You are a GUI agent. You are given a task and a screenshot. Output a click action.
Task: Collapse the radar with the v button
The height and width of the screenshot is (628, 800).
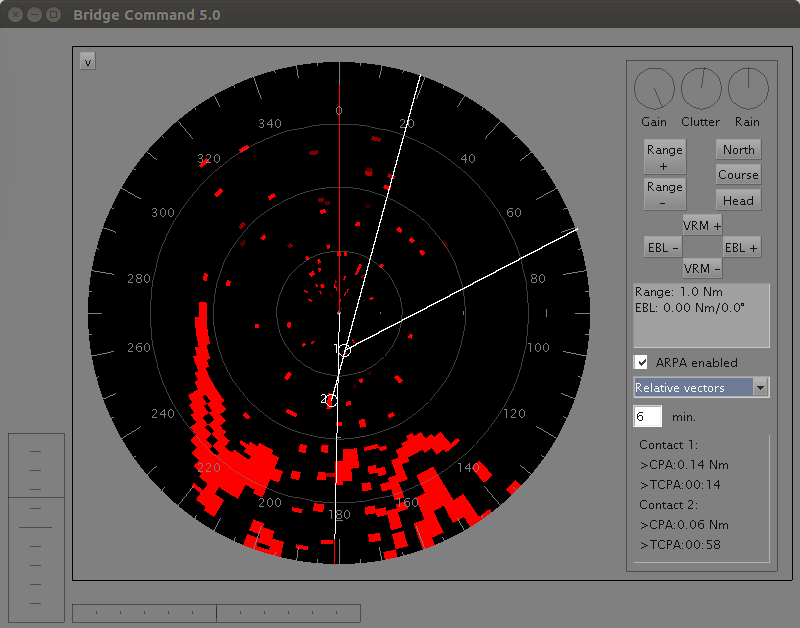pos(88,62)
